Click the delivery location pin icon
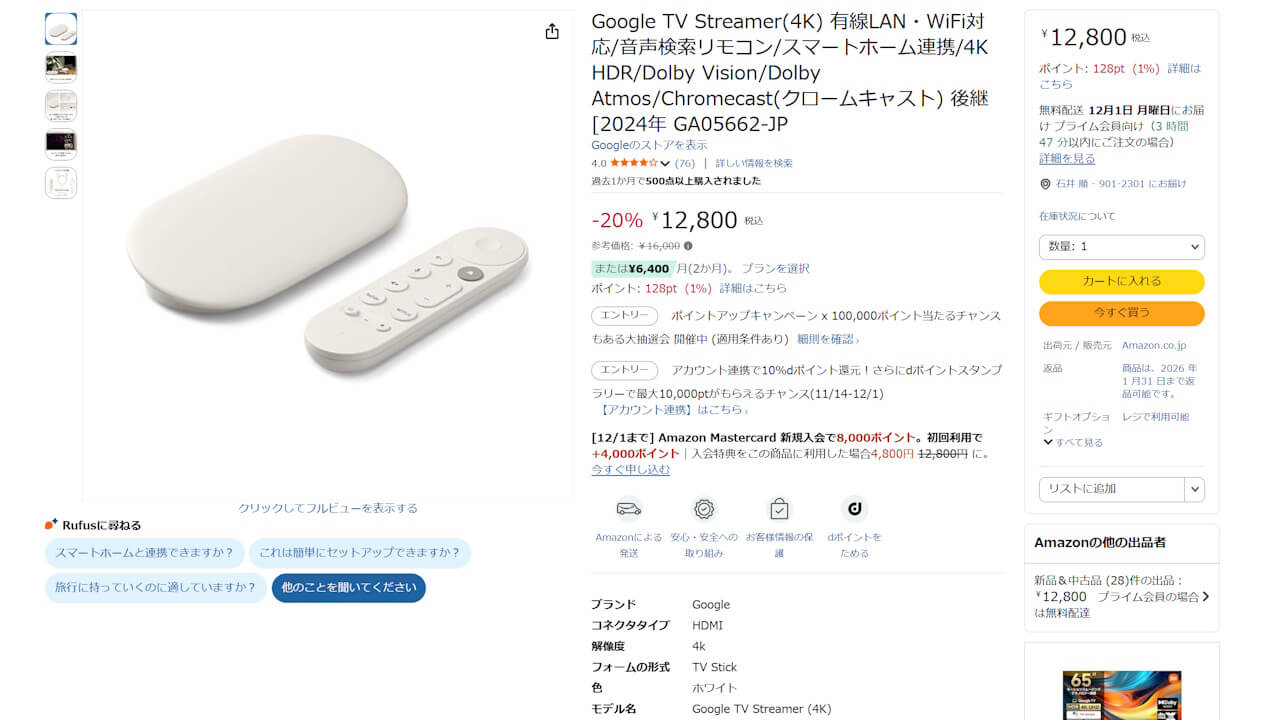 pyautogui.click(x=1043, y=183)
